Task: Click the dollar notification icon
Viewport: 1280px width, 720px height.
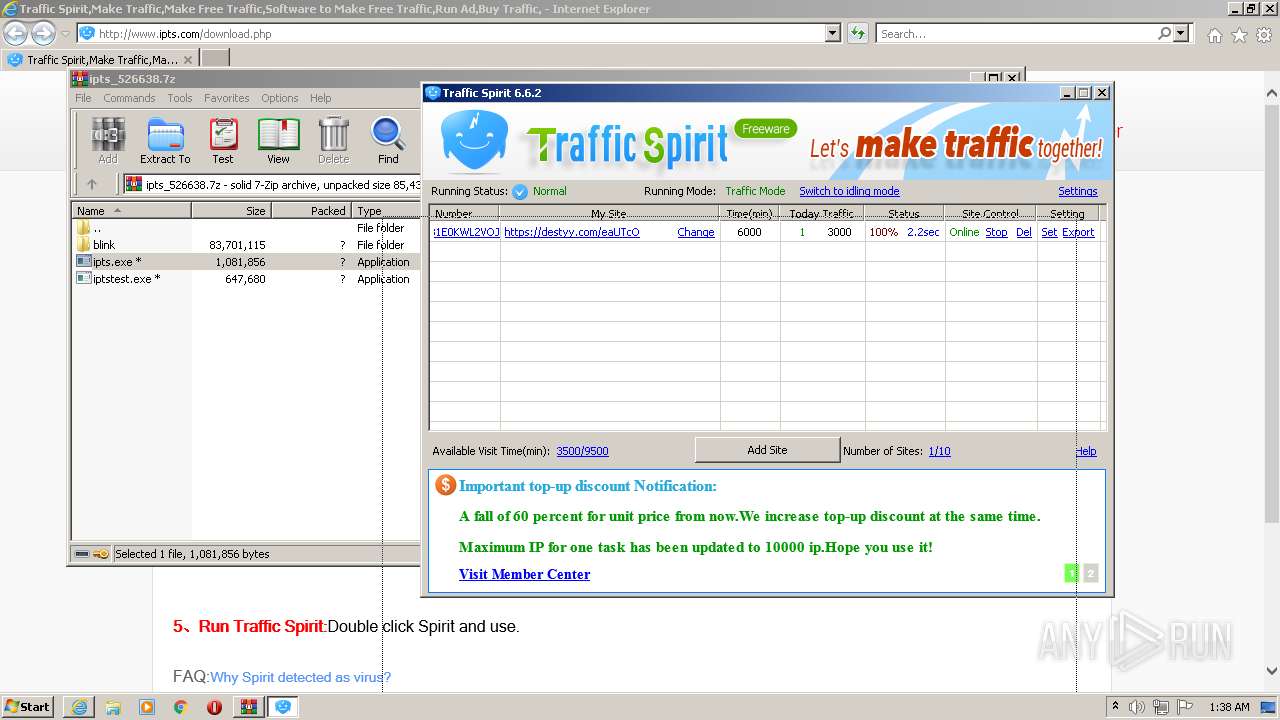Action: coord(446,485)
